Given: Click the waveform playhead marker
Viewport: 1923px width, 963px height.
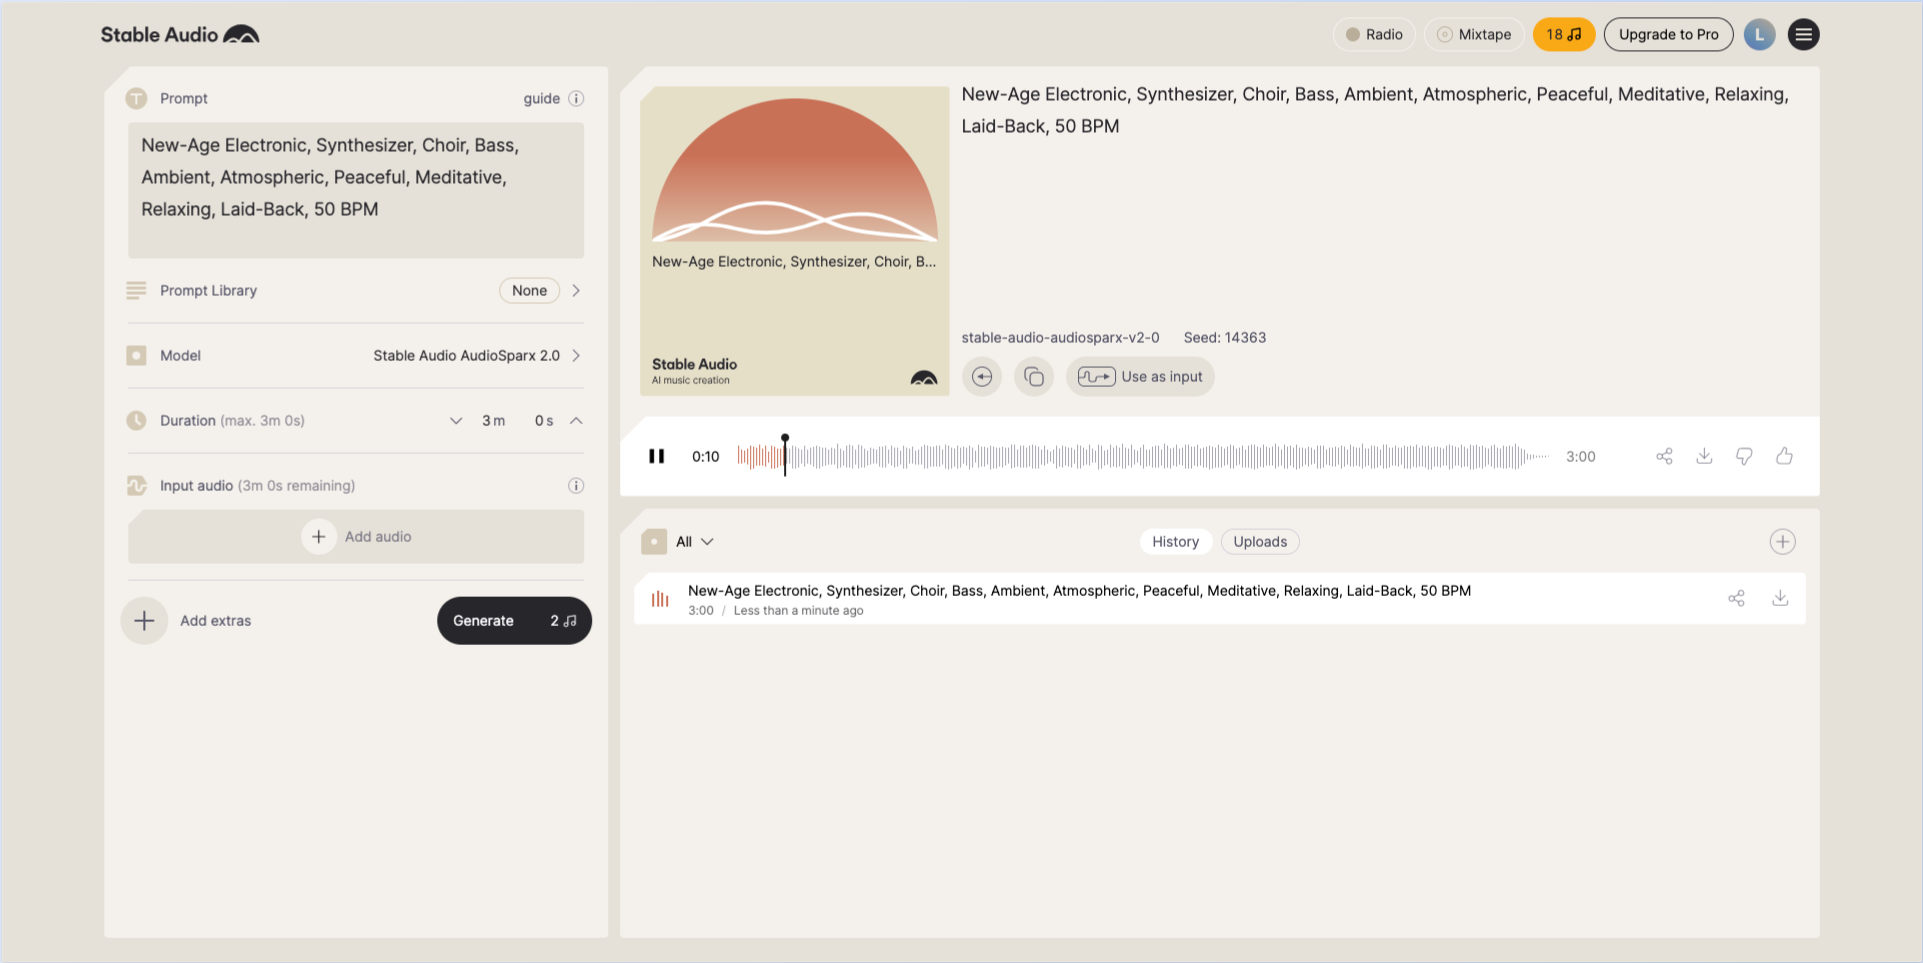Looking at the screenshot, I should click(785, 455).
